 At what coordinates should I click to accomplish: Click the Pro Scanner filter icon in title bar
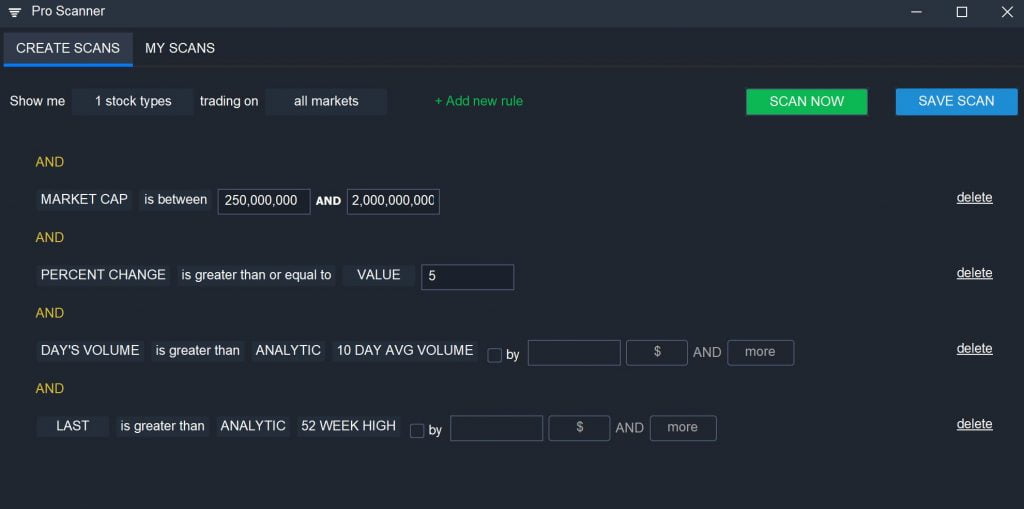14,12
